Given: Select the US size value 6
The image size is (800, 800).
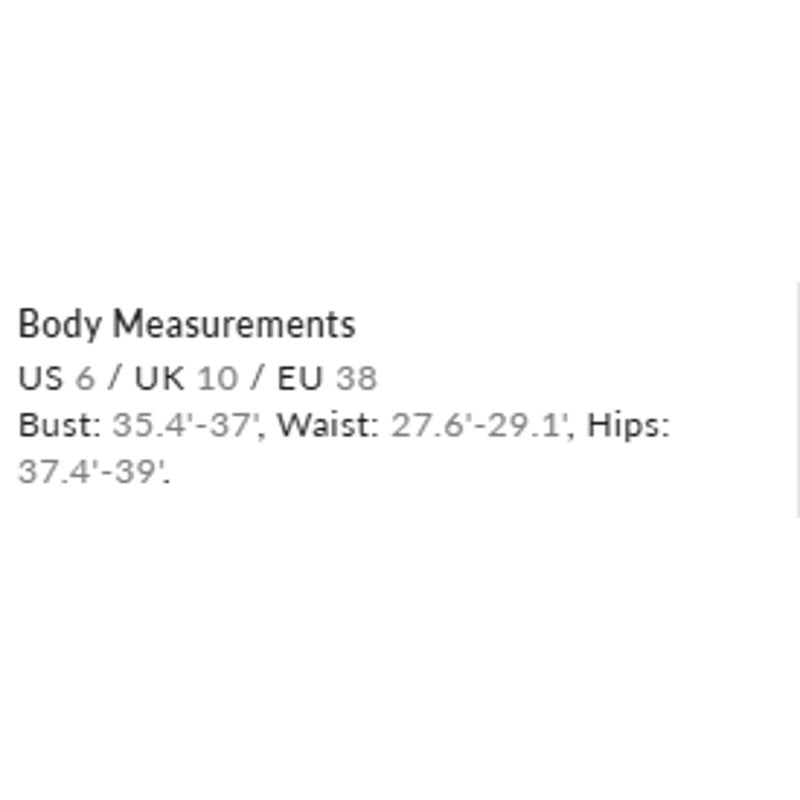Looking at the screenshot, I should pos(84,378).
